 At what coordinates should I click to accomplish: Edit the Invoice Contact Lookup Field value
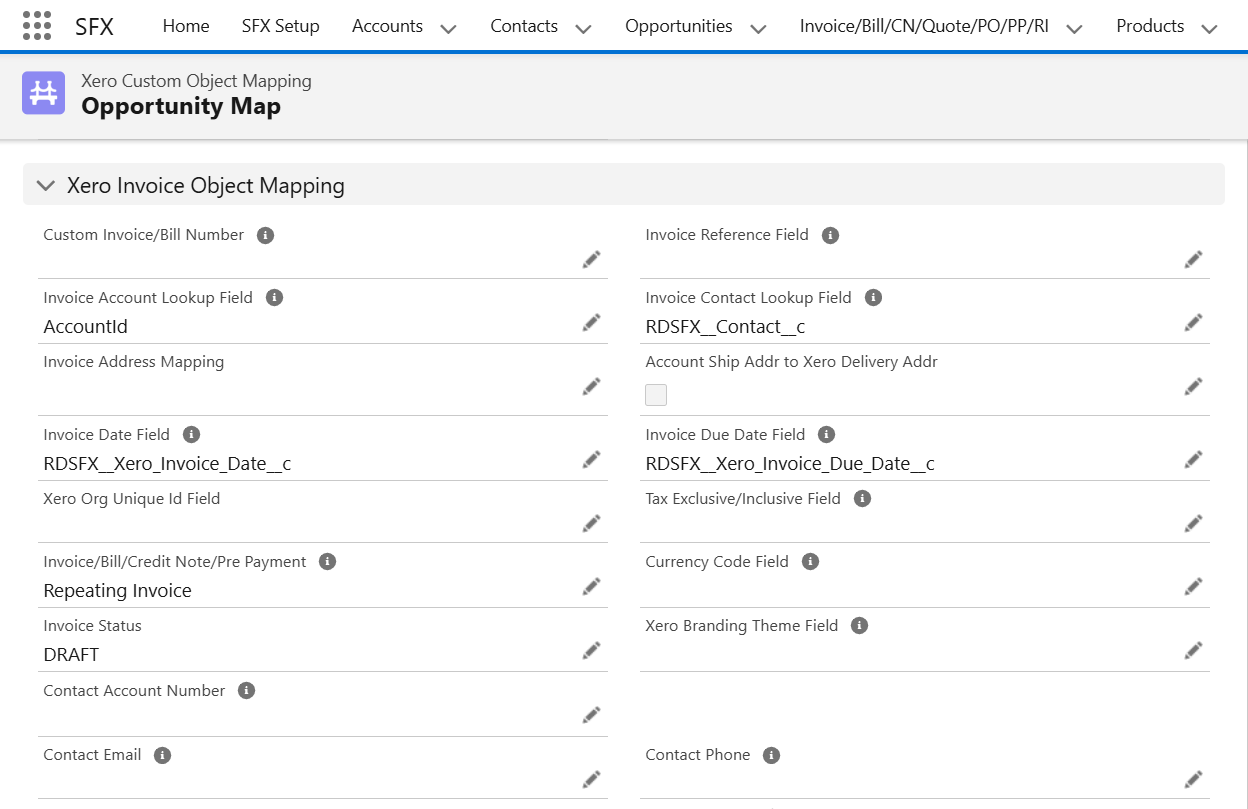[x=1193, y=323]
